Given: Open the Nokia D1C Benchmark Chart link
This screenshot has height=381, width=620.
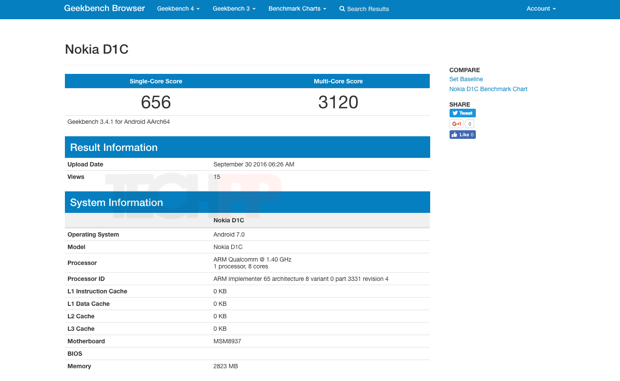Looking at the screenshot, I should click(488, 89).
